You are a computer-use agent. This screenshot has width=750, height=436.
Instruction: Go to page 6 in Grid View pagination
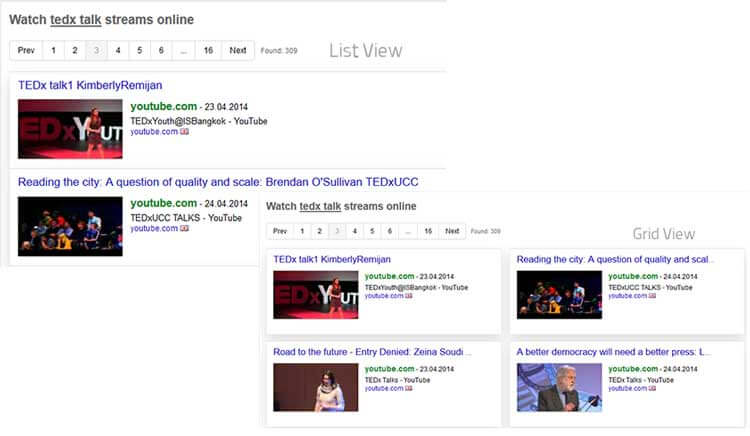tap(390, 231)
